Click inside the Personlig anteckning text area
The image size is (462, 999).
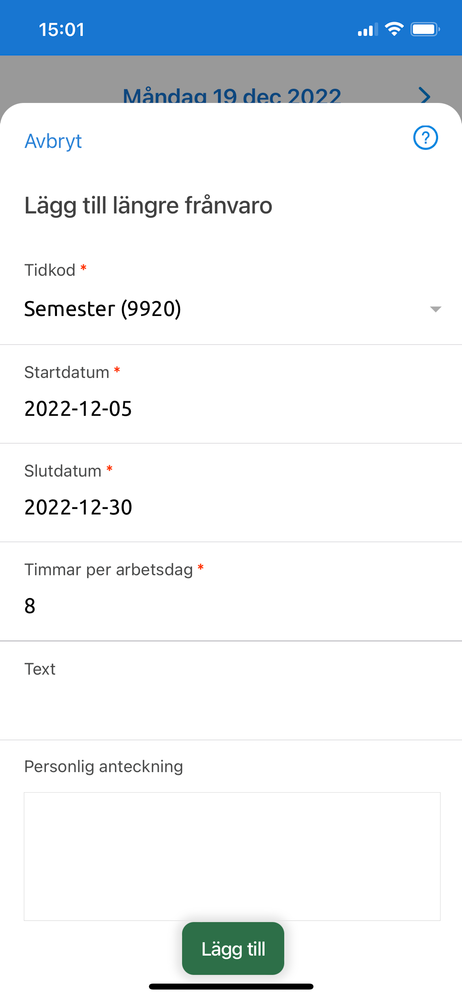tap(232, 856)
